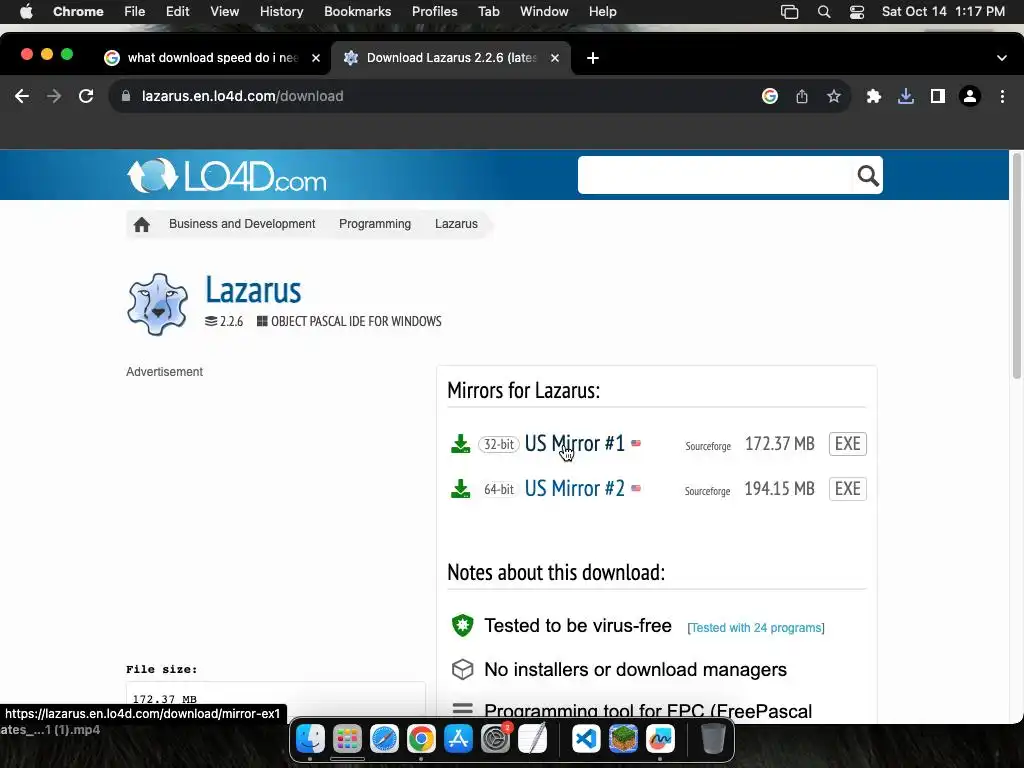Screen dimensions: 1024x768
Task: Open Spotlight search in menu bar
Action: (824, 12)
